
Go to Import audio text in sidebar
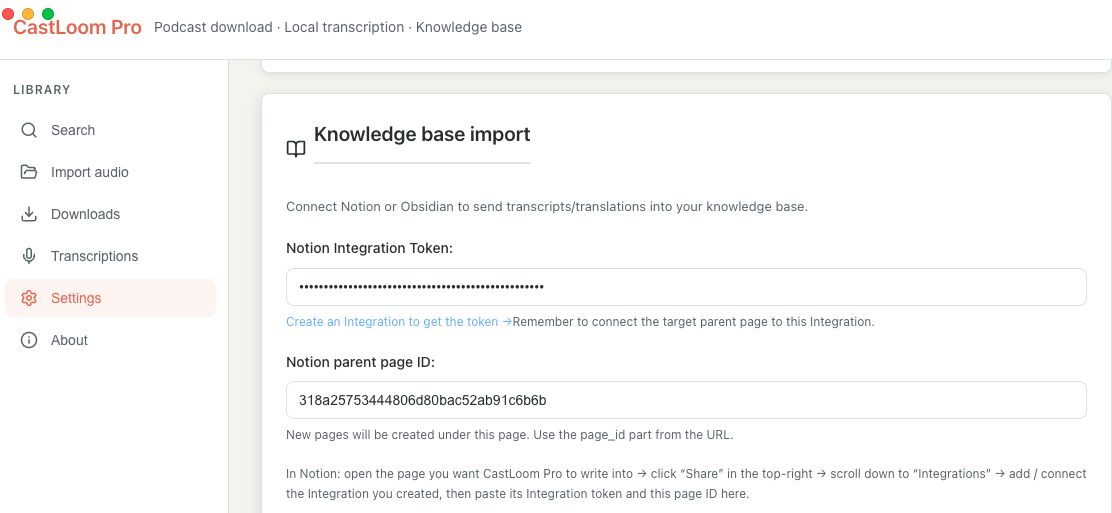pos(90,172)
